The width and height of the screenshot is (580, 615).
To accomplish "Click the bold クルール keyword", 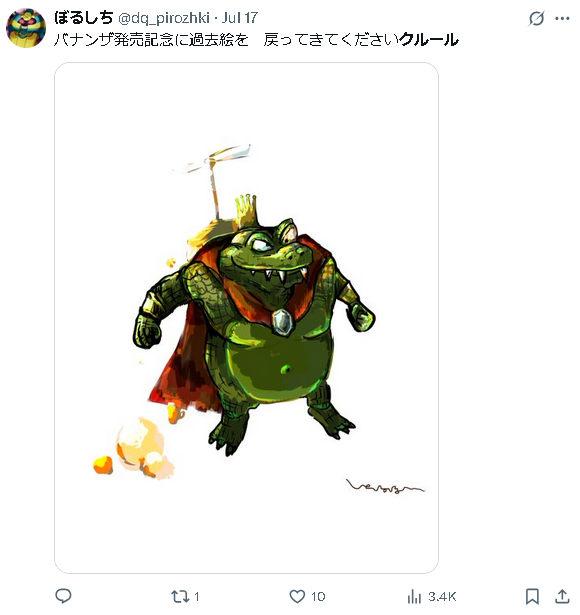I will pos(429,40).
